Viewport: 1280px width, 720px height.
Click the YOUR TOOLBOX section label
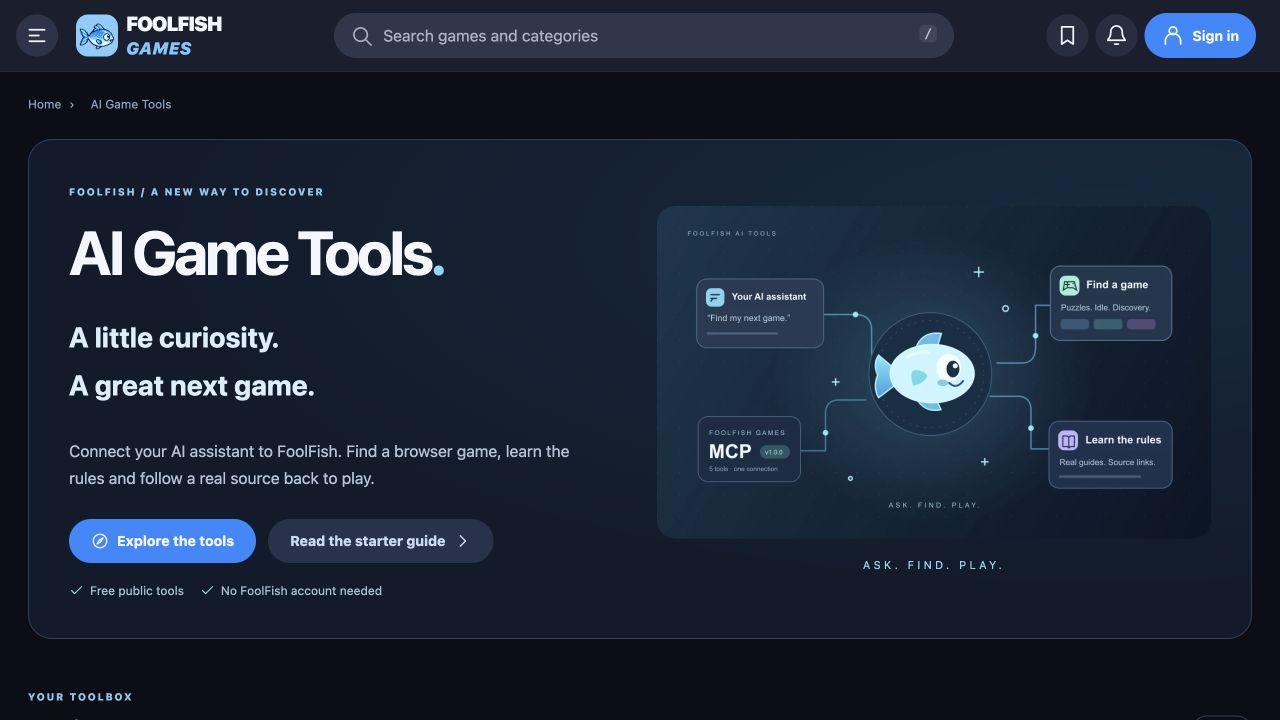tap(80, 697)
